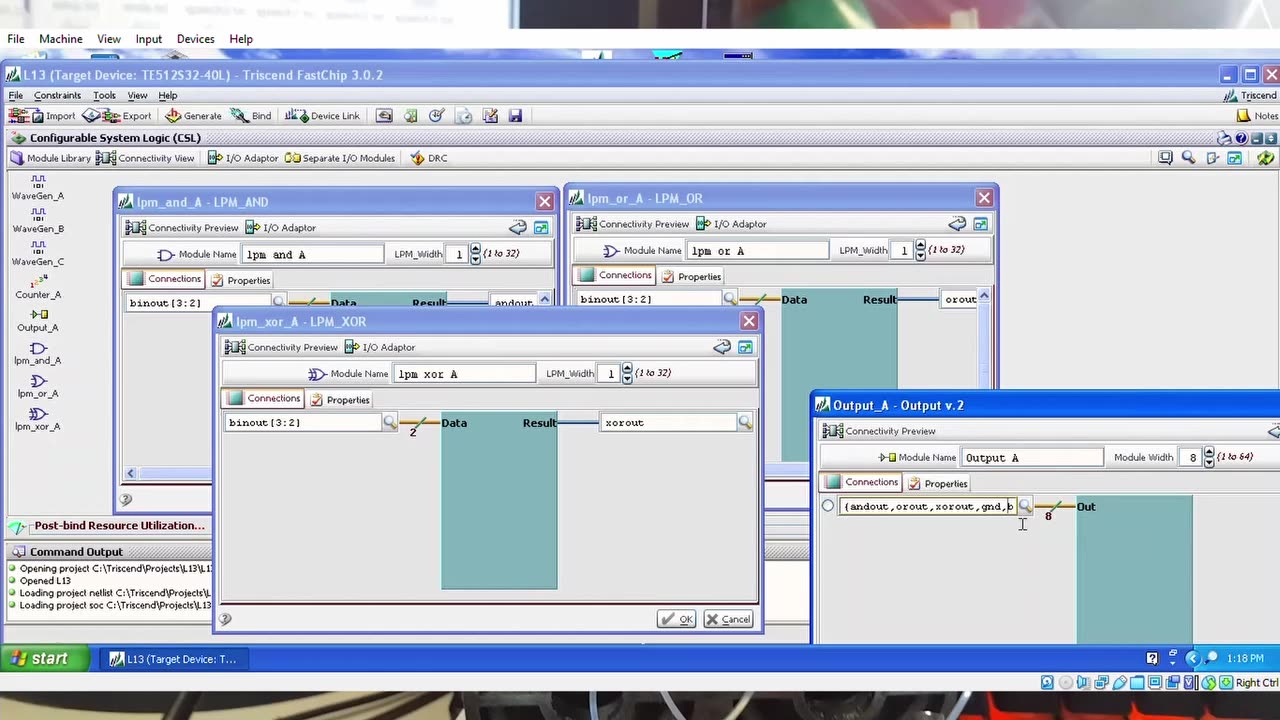The width and height of the screenshot is (1280, 720).
Task: Click the andout,orout,xorout,gnd signal list field
Action: tap(927, 506)
